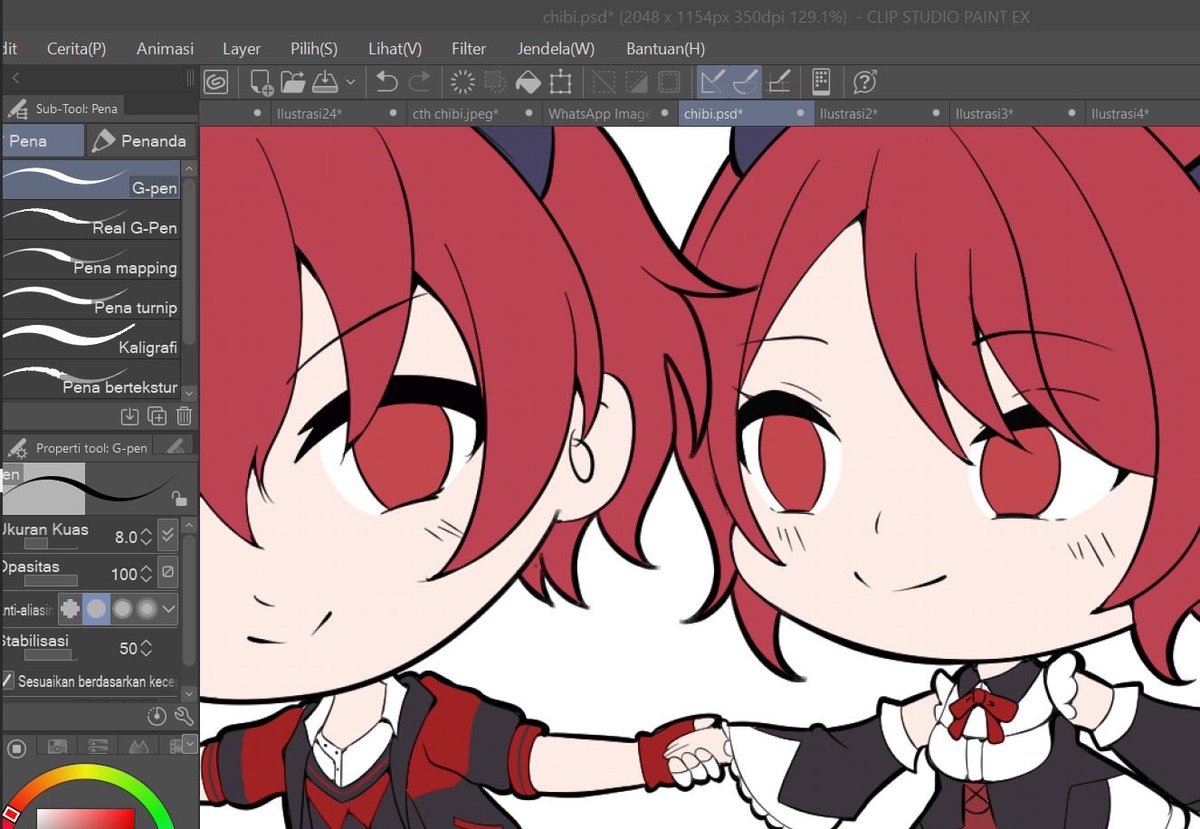Toggle the 'Sesuaikan berdasarkan kece...' checkbox
Screen dimensions: 1200x829
click(x=7, y=680)
